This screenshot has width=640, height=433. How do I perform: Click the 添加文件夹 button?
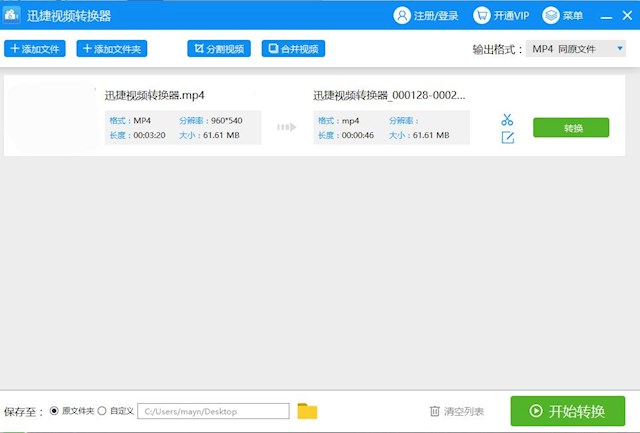coord(111,49)
